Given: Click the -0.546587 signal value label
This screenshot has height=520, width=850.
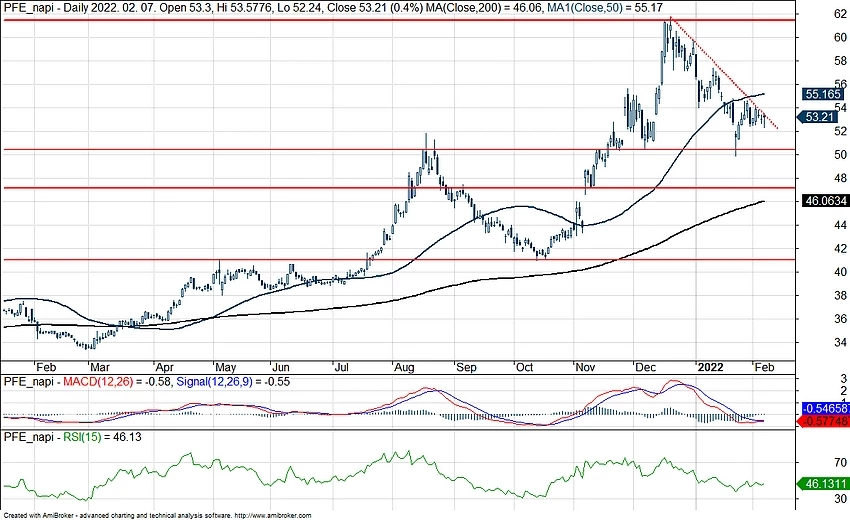Looking at the screenshot, I should 825,409.
